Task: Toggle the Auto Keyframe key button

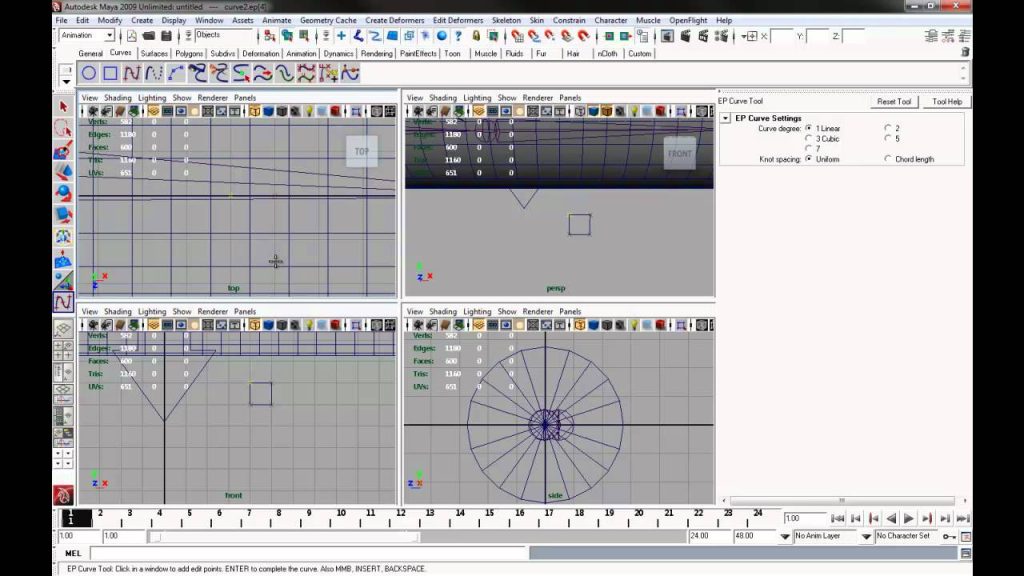Action: (949, 536)
